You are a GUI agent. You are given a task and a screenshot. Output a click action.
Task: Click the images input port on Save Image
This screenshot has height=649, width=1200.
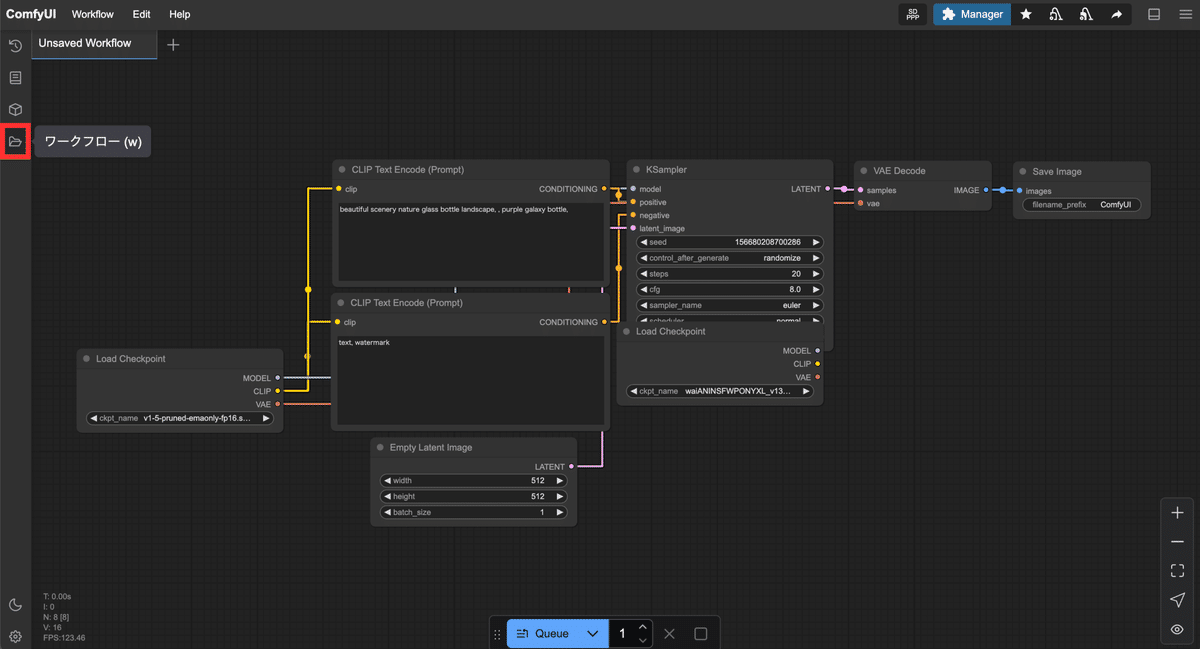(x=1019, y=191)
